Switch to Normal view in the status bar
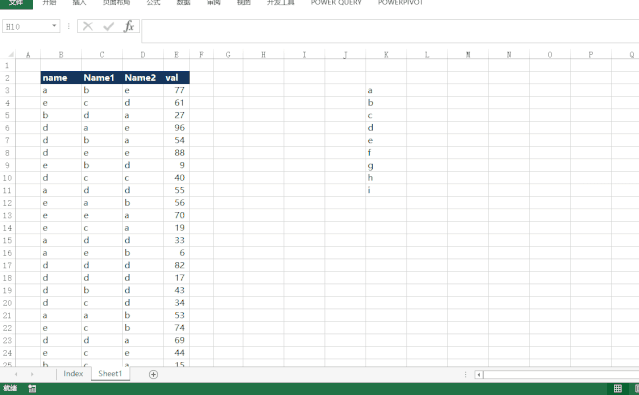 coord(618,388)
